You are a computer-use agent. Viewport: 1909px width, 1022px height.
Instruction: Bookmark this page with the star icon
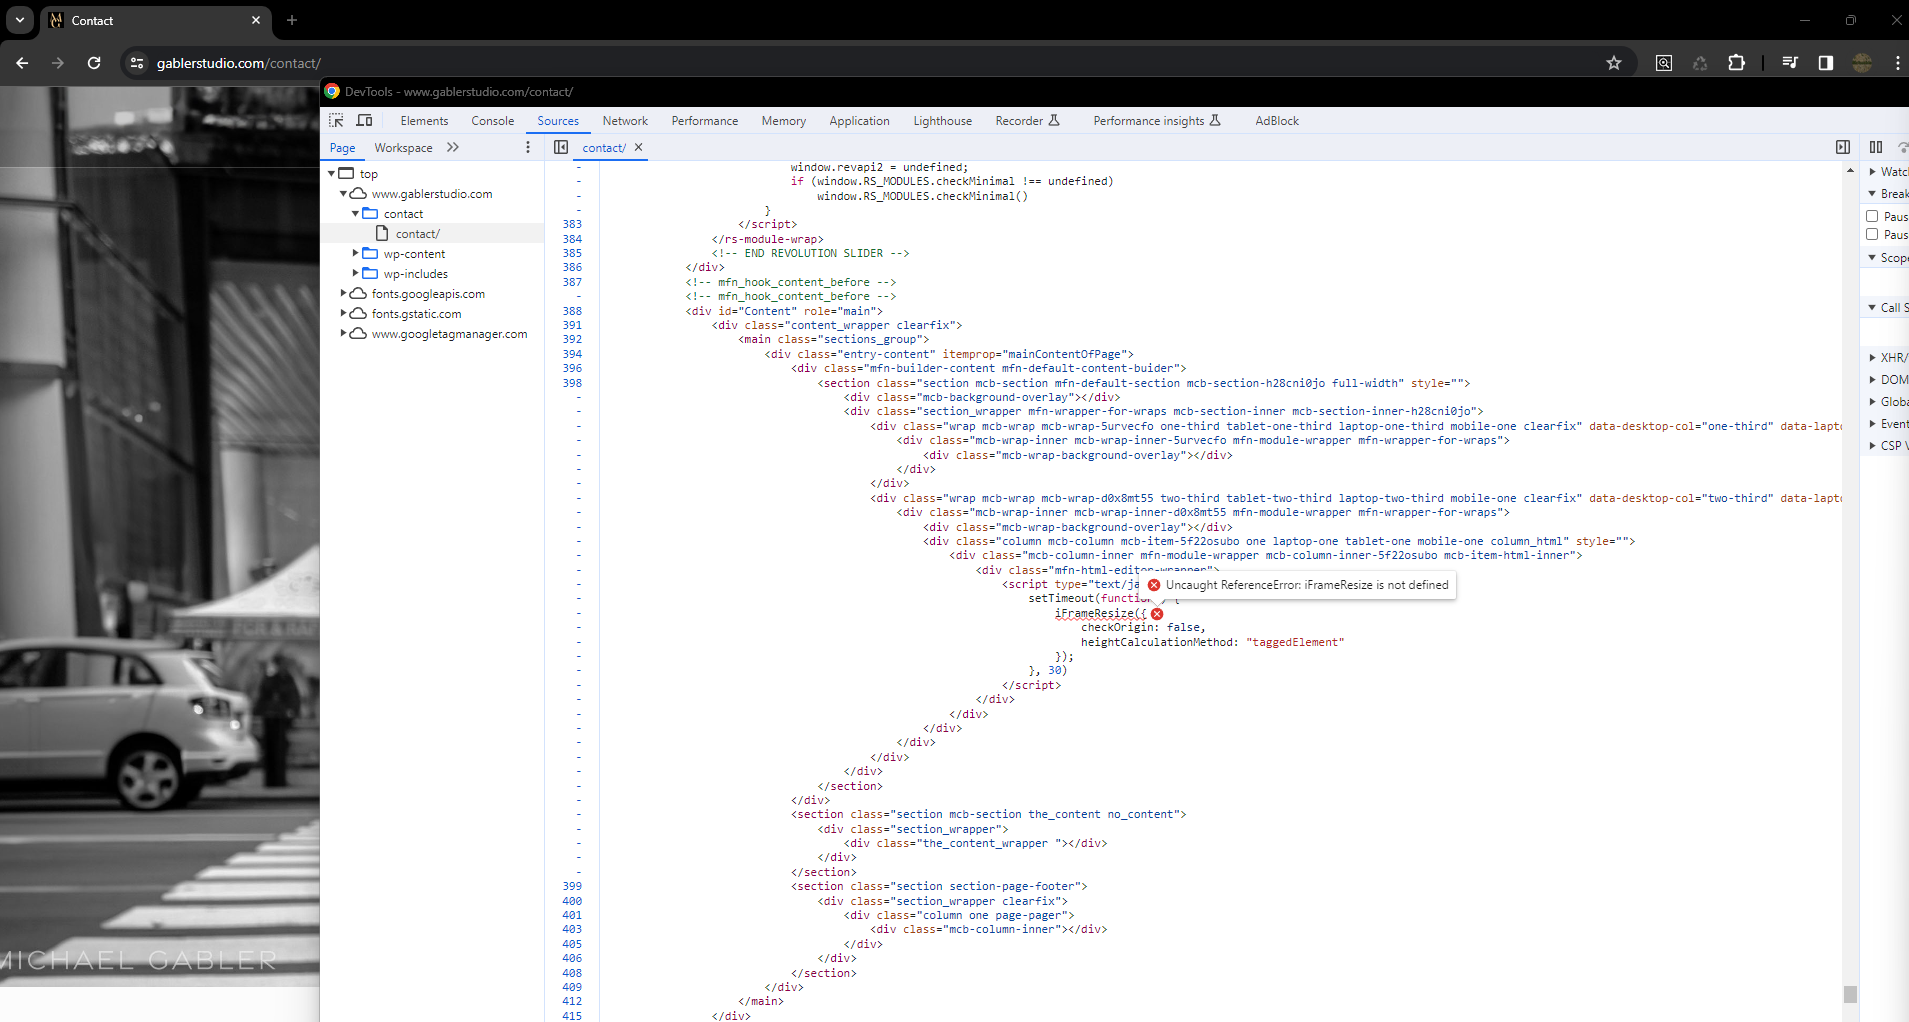1613,63
